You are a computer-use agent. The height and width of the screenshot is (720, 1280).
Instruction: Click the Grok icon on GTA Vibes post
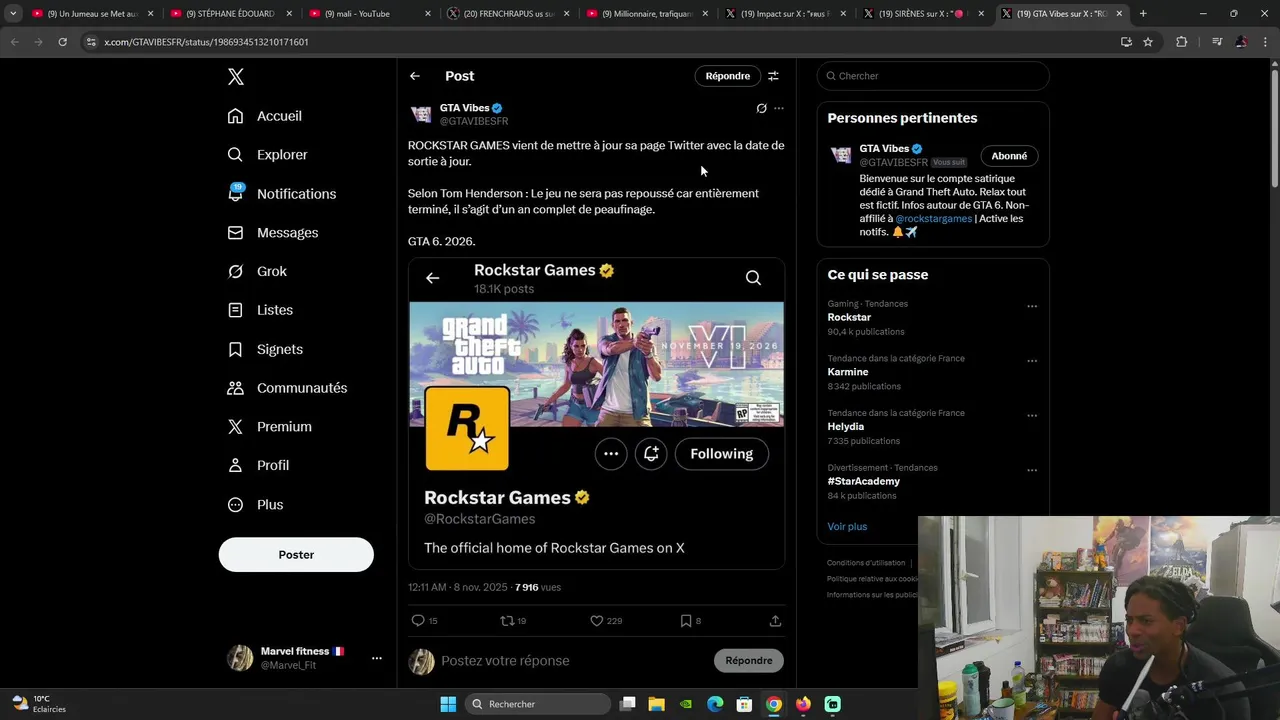coord(761,108)
